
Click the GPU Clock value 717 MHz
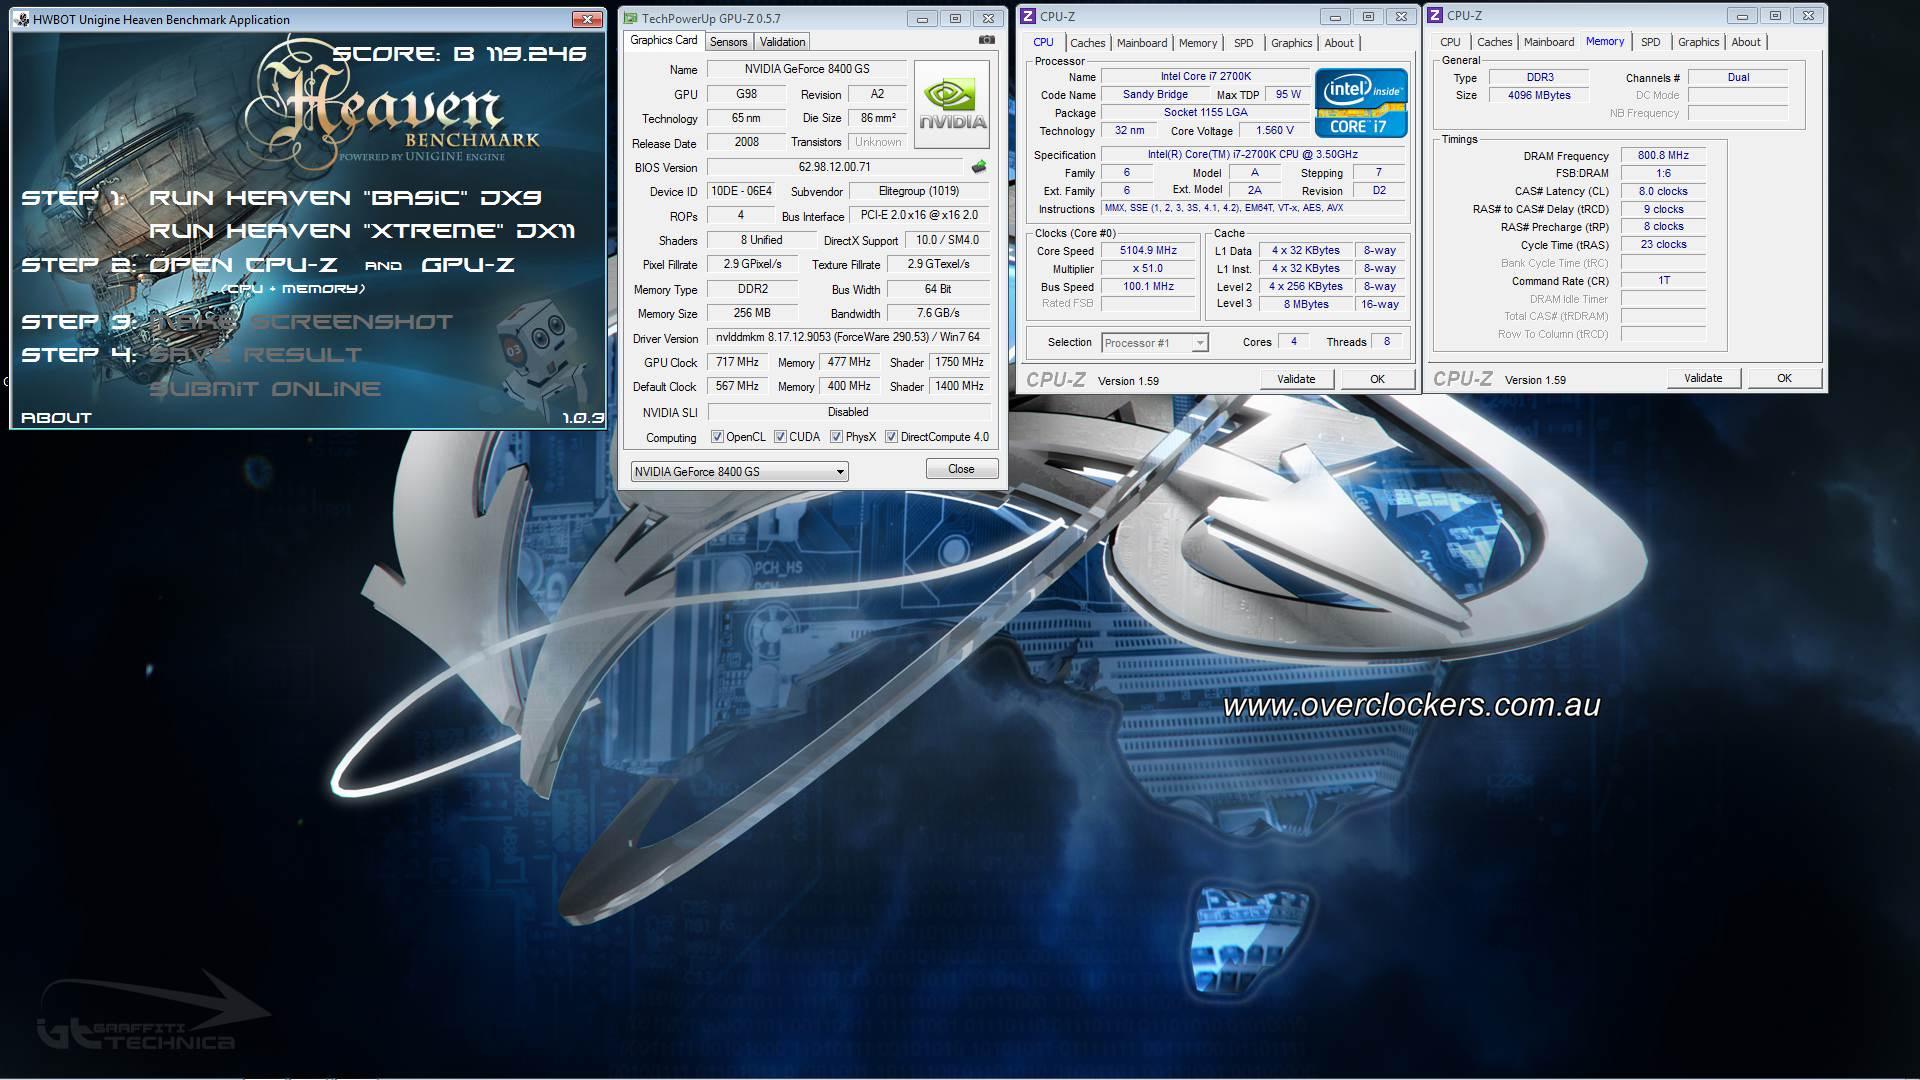[x=737, y=362]
